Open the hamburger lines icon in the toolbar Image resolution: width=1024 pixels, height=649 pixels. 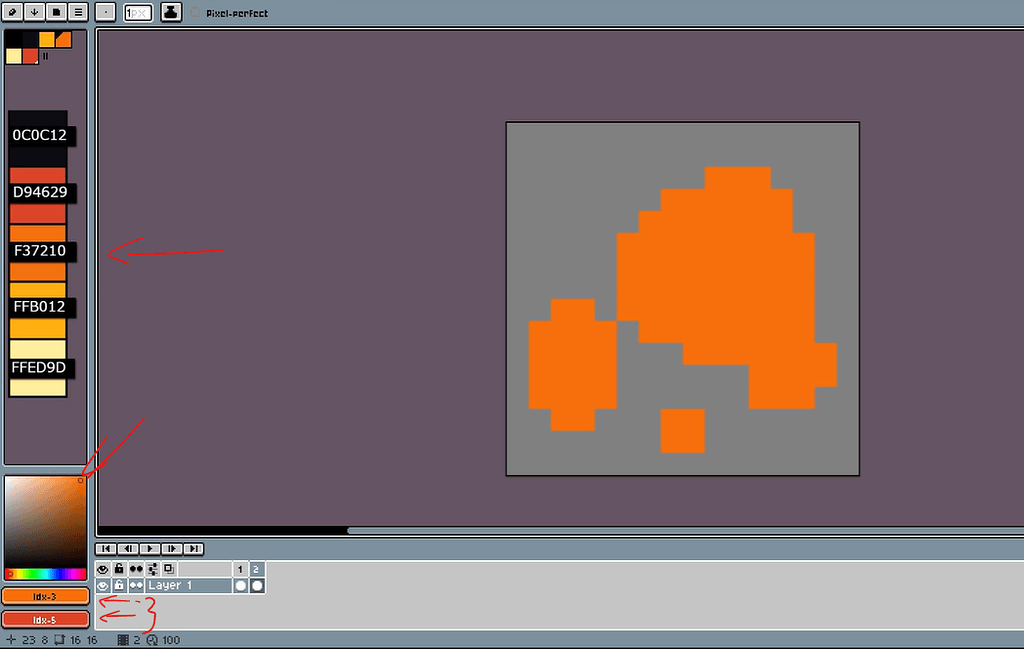click(x=77, y=12)
